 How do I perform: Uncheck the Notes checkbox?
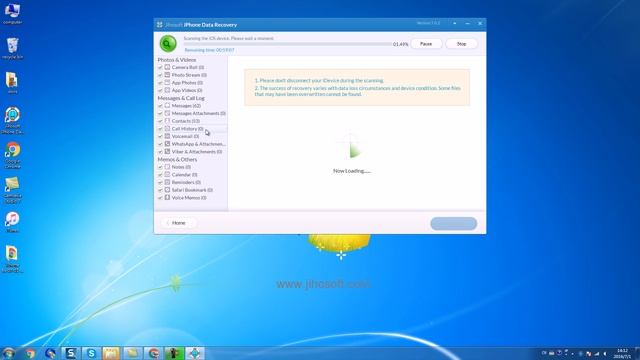(160, 167)
